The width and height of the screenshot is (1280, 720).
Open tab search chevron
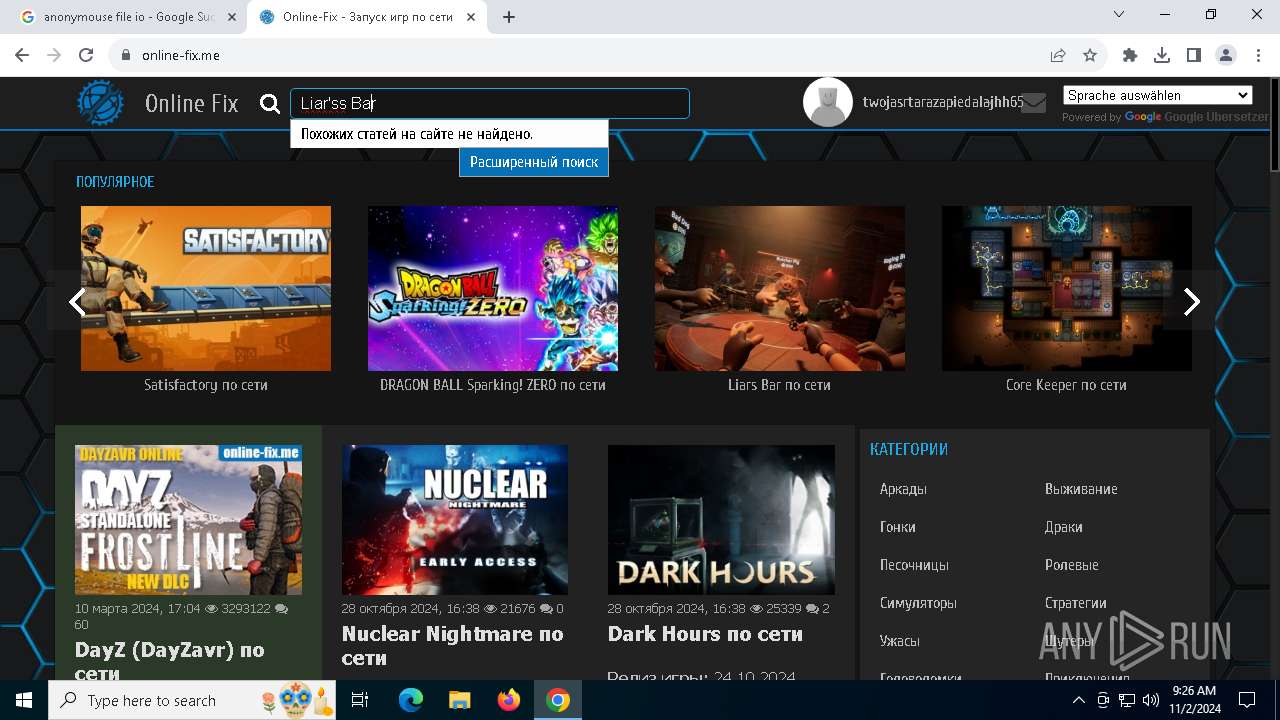coord(1119,14)
